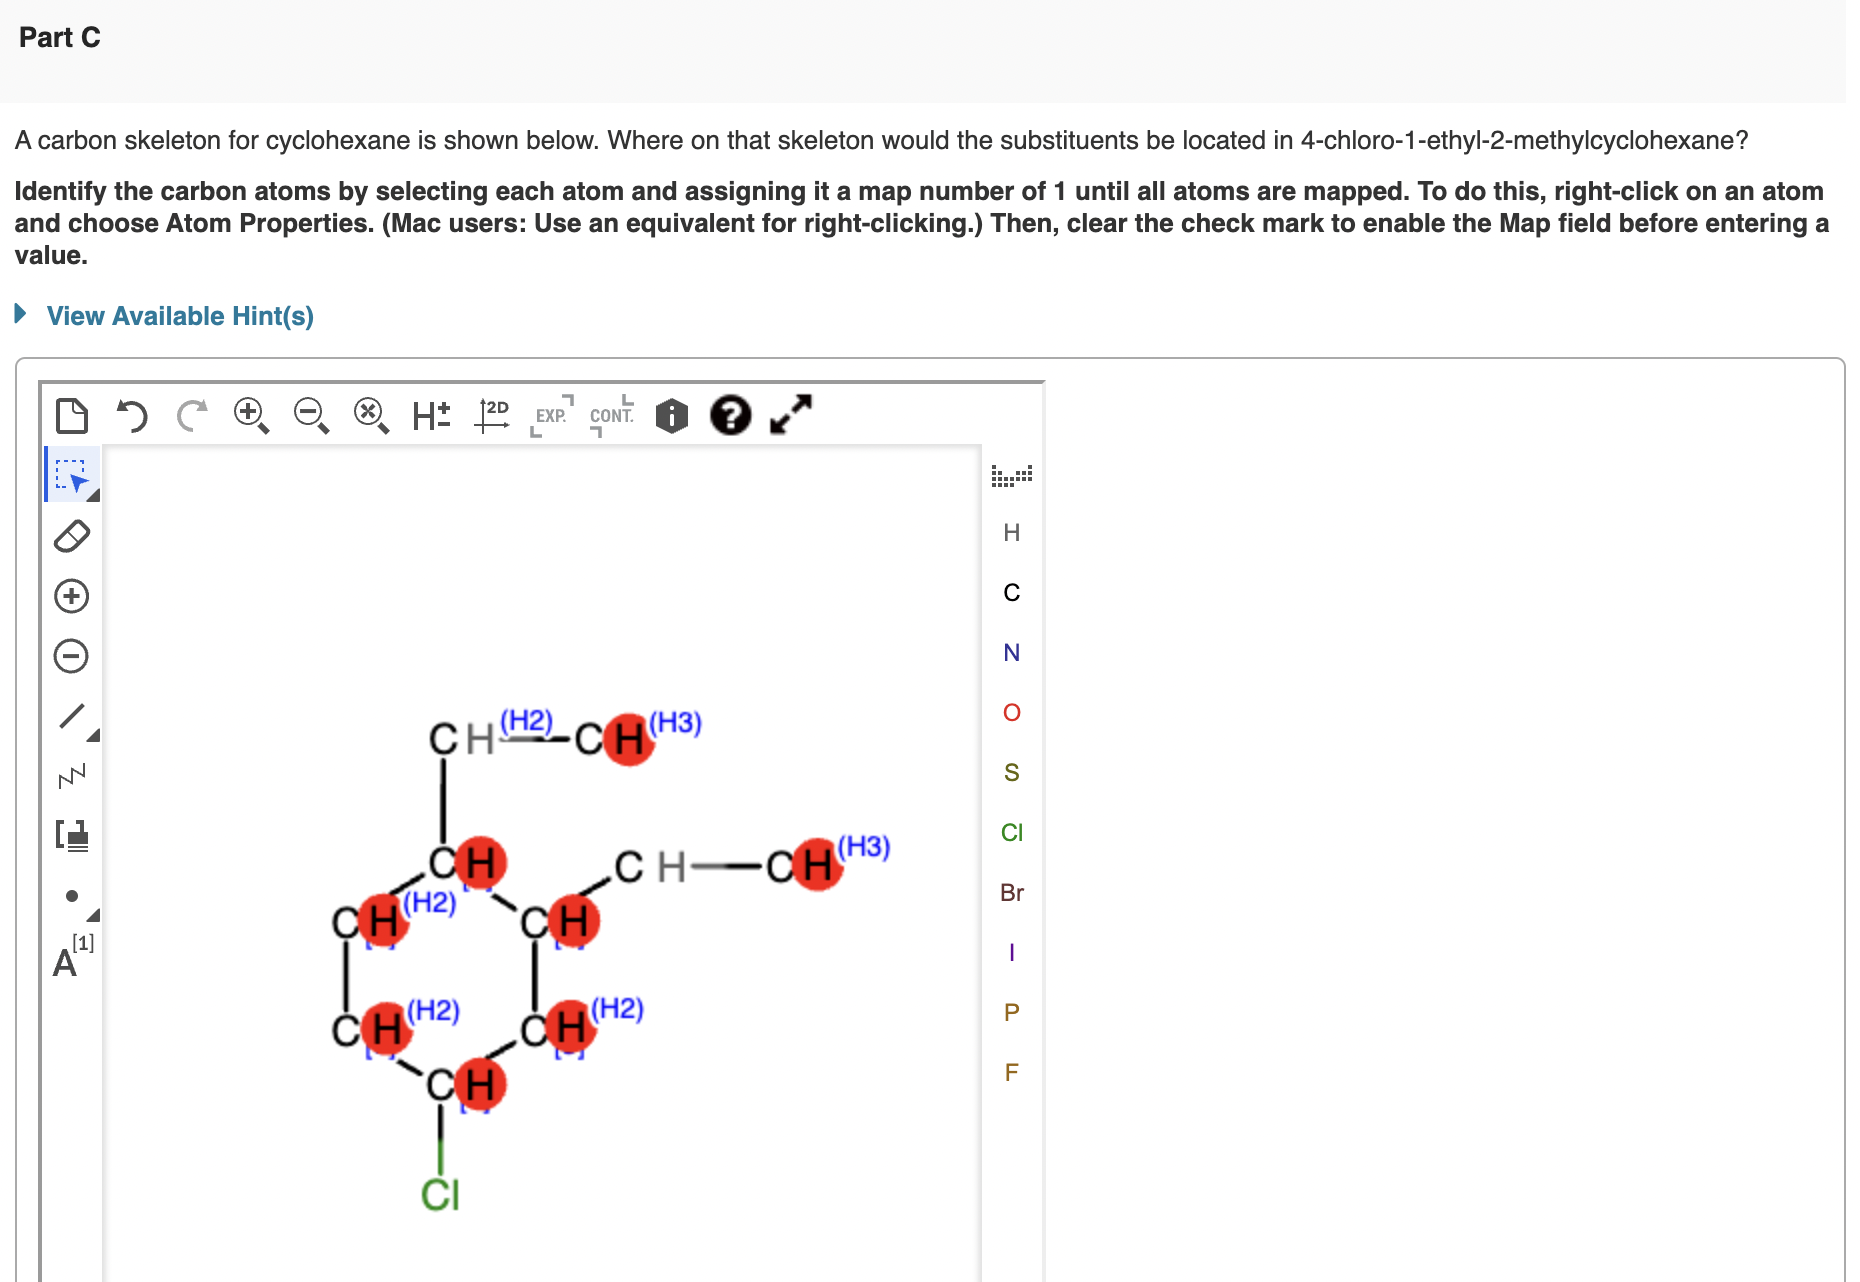1860x1282 pixels.
Task: Expand the View Available Hint(s) section
Action: (x=180, y=315)
